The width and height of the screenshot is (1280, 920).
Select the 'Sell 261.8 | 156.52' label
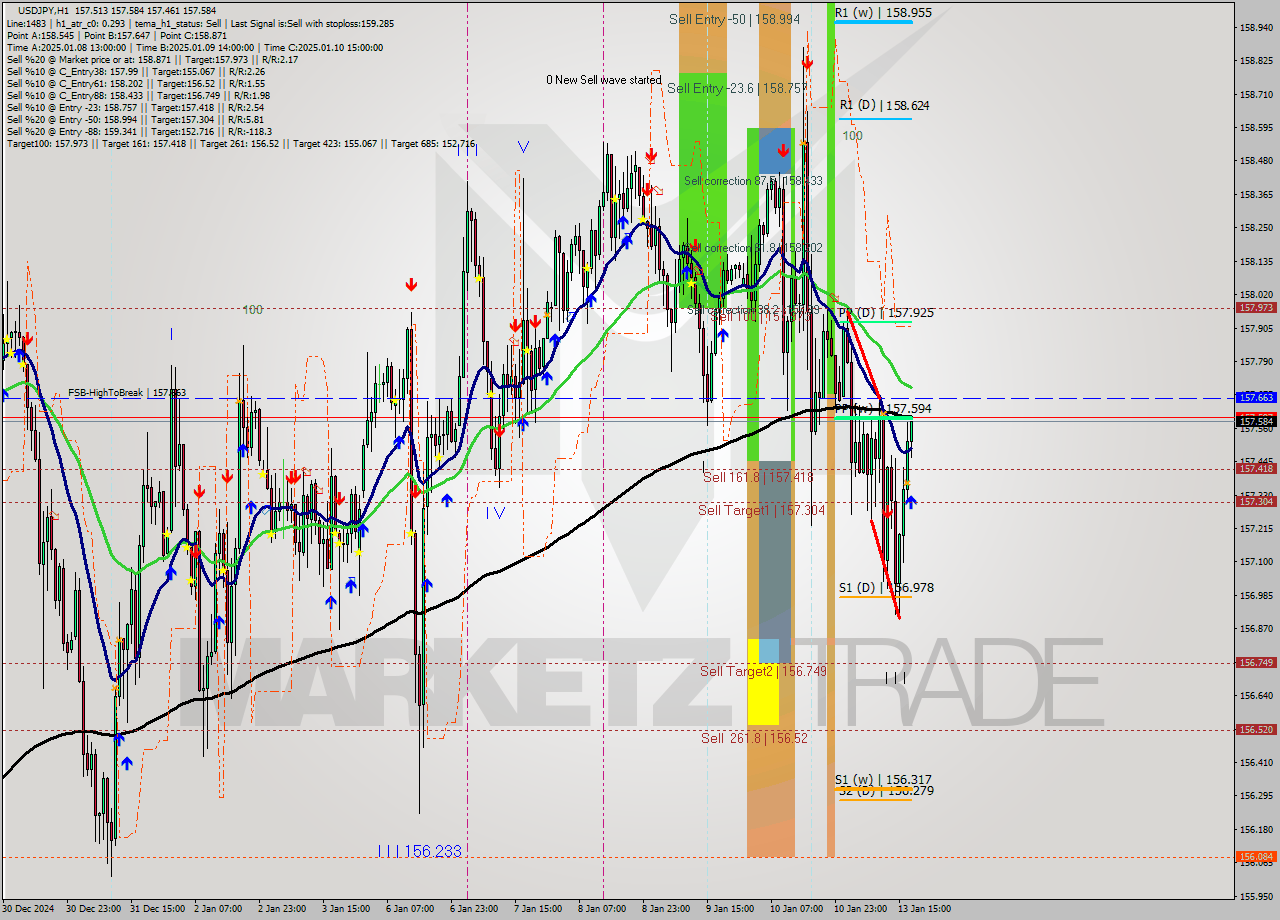754,738
